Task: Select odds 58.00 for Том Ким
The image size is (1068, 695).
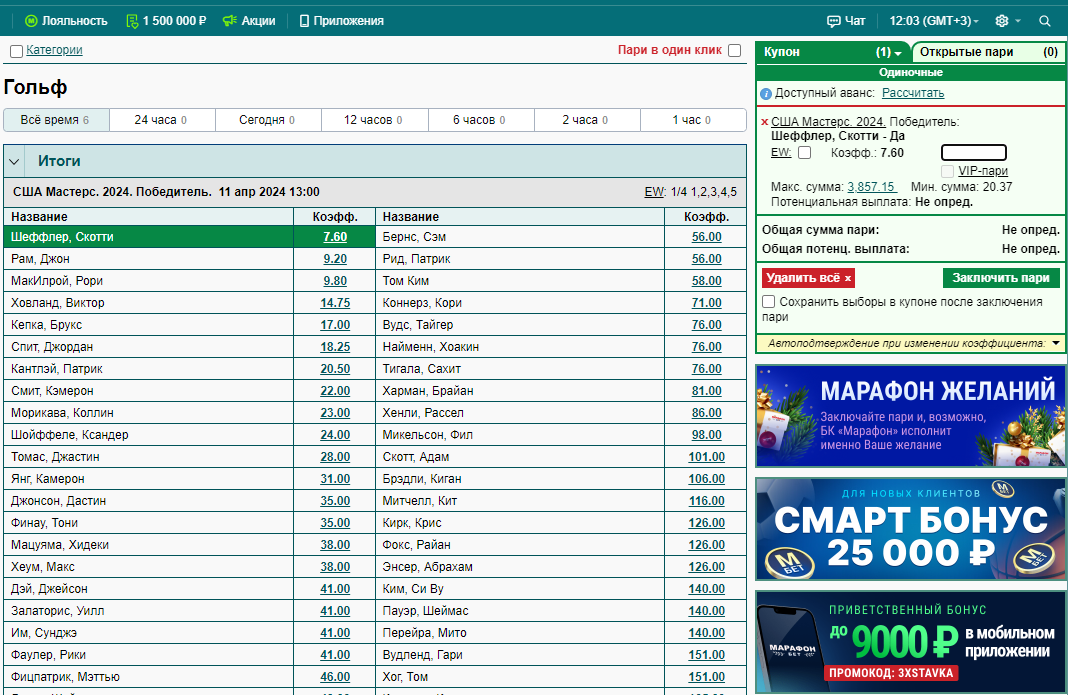Action: pyautogui.click(x=706, y=281)
